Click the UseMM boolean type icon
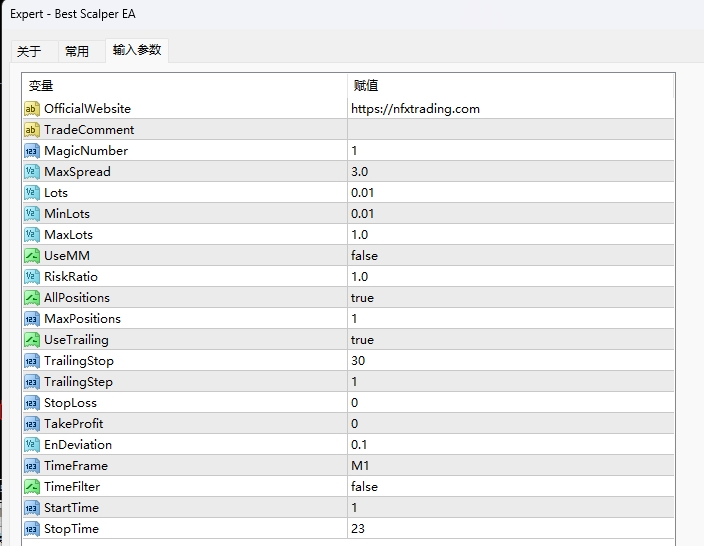This screenshot has height=546, width=704. 31,256
